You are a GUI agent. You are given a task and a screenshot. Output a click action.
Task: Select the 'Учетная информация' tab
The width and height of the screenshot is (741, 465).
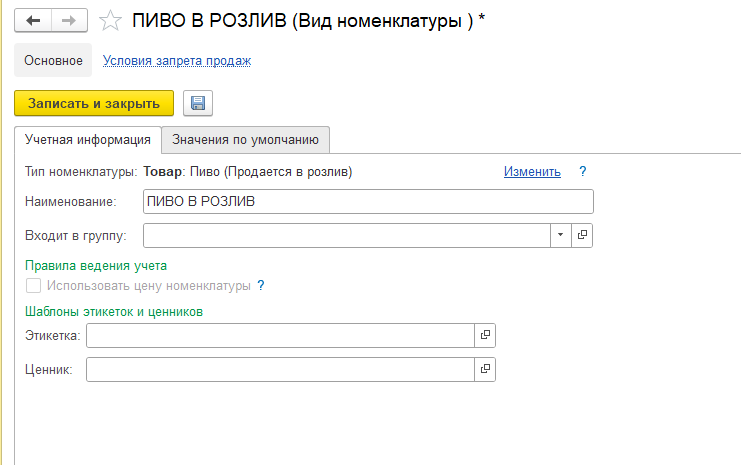pyautogui.click(x=88, y=140)
